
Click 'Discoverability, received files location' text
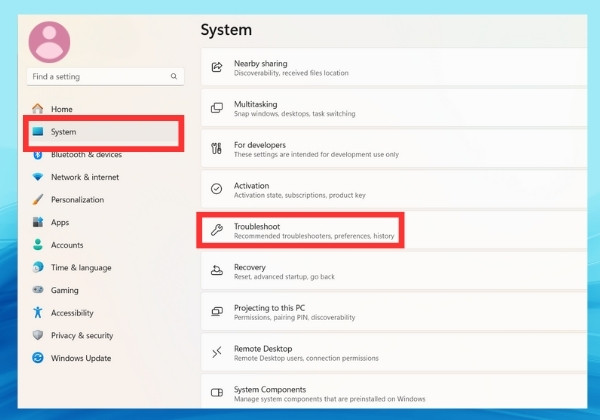pyautogui.click(x=291, y=73)
